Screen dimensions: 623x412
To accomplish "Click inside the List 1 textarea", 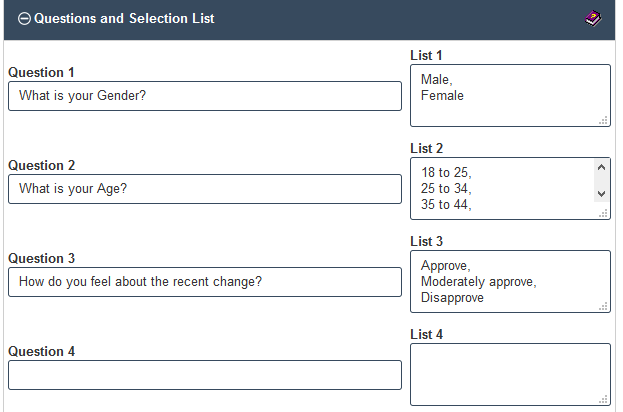I will click(510, 96).
